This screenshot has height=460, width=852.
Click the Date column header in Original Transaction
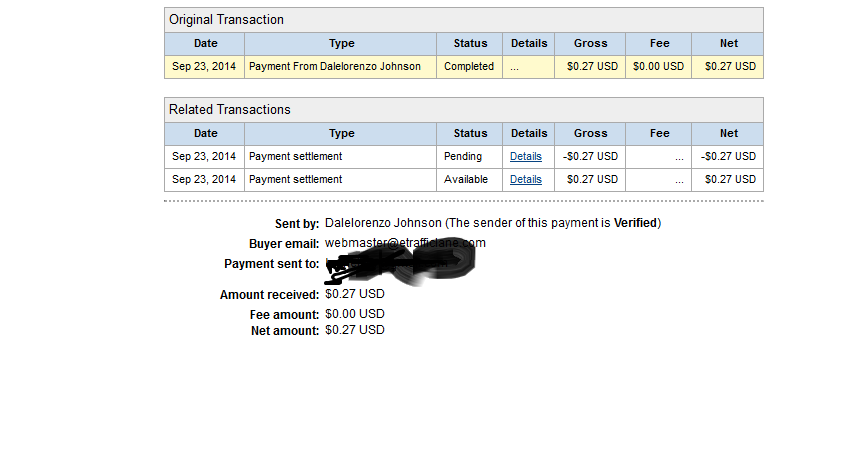(205, 43)
